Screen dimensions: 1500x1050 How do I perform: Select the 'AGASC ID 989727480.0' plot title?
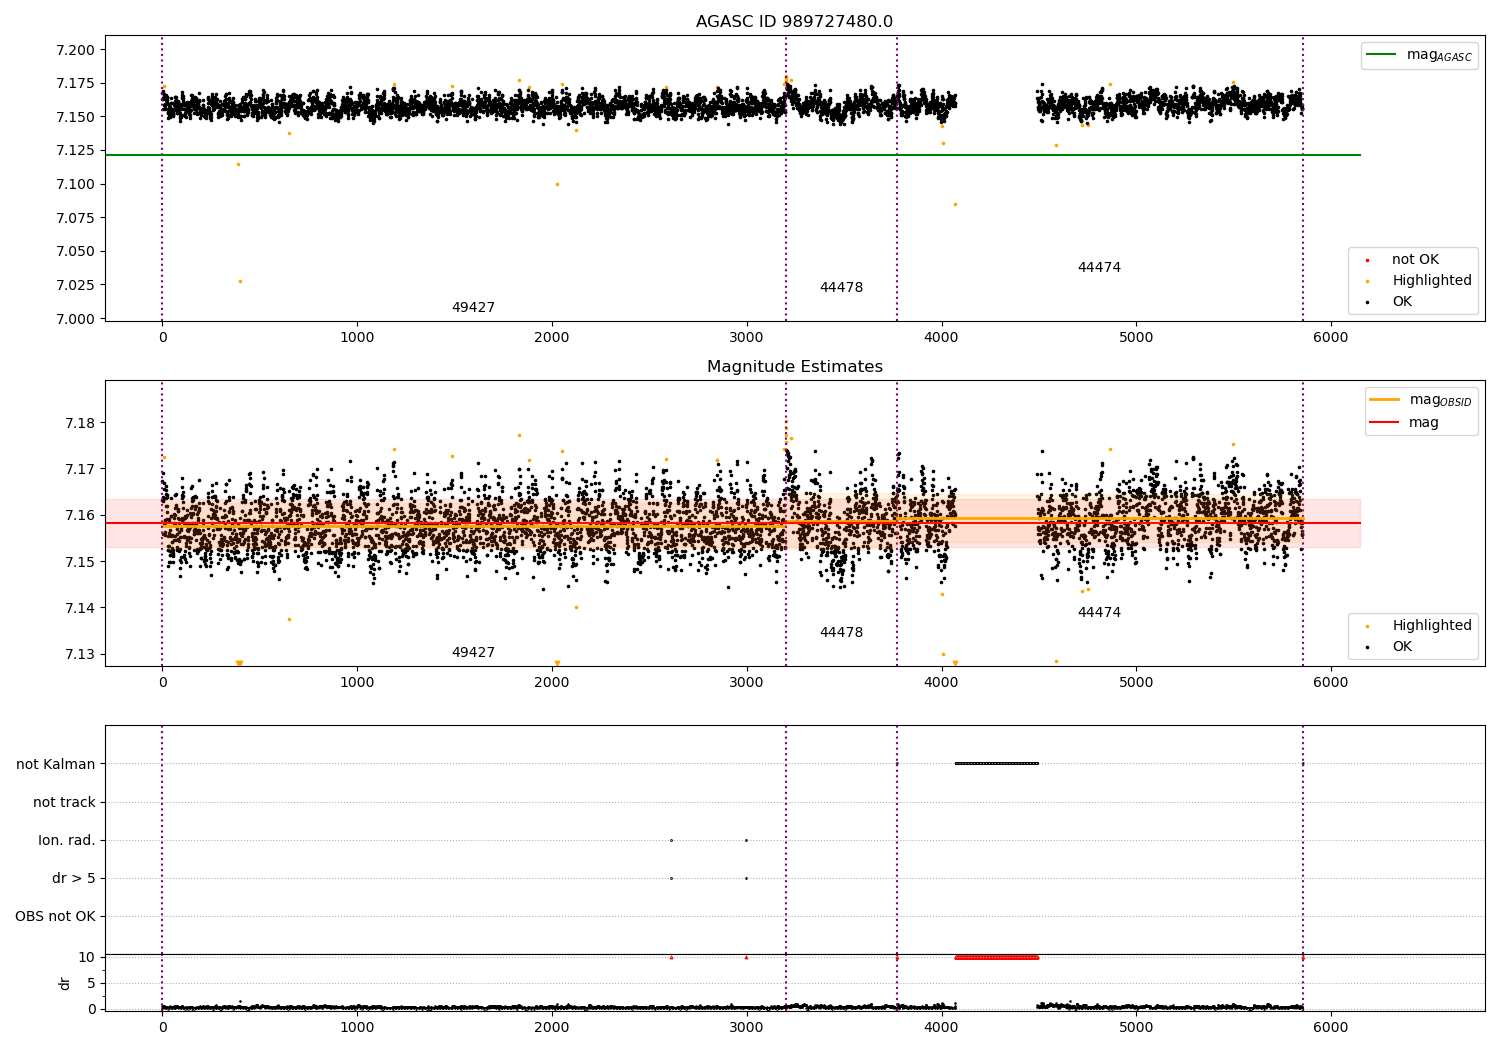[x=794, y=22]
